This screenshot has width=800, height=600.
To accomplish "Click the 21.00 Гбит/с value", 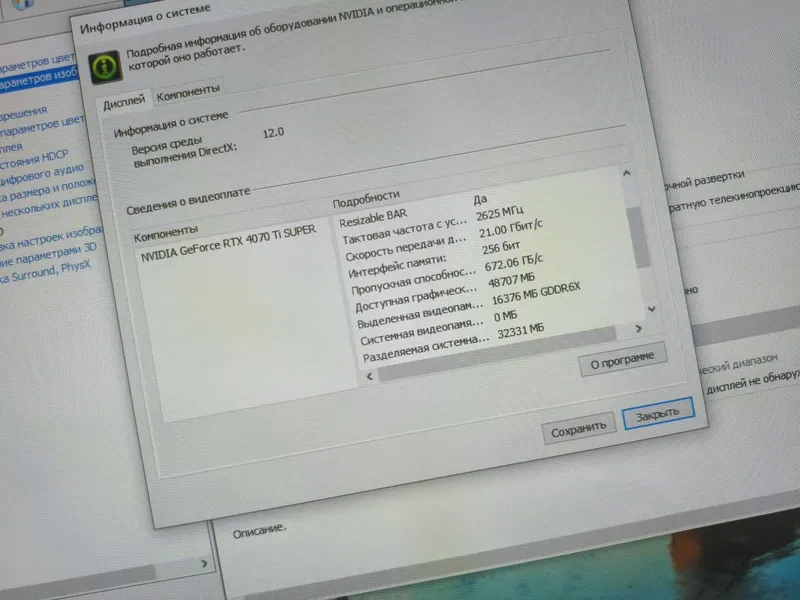I will [x=511, y=229].
